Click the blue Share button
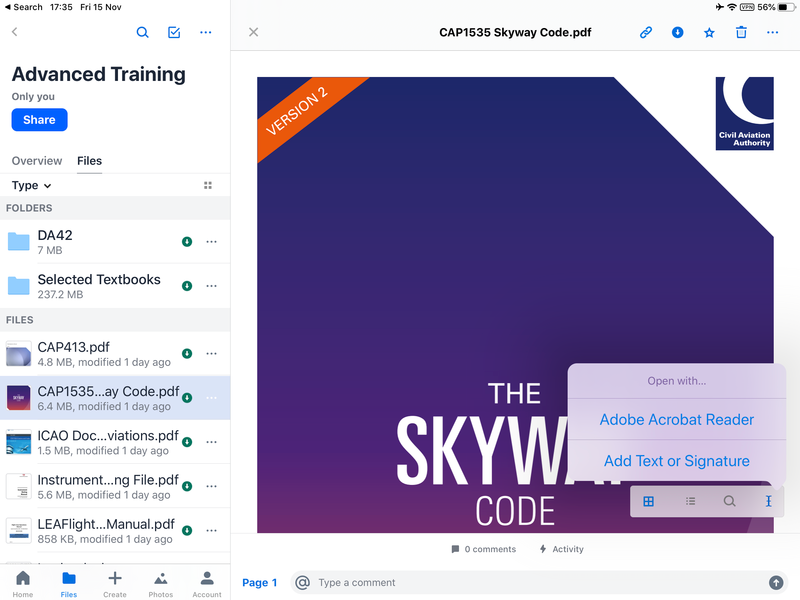Viewport: 800px width, 600px height. (x=39, y=120)
